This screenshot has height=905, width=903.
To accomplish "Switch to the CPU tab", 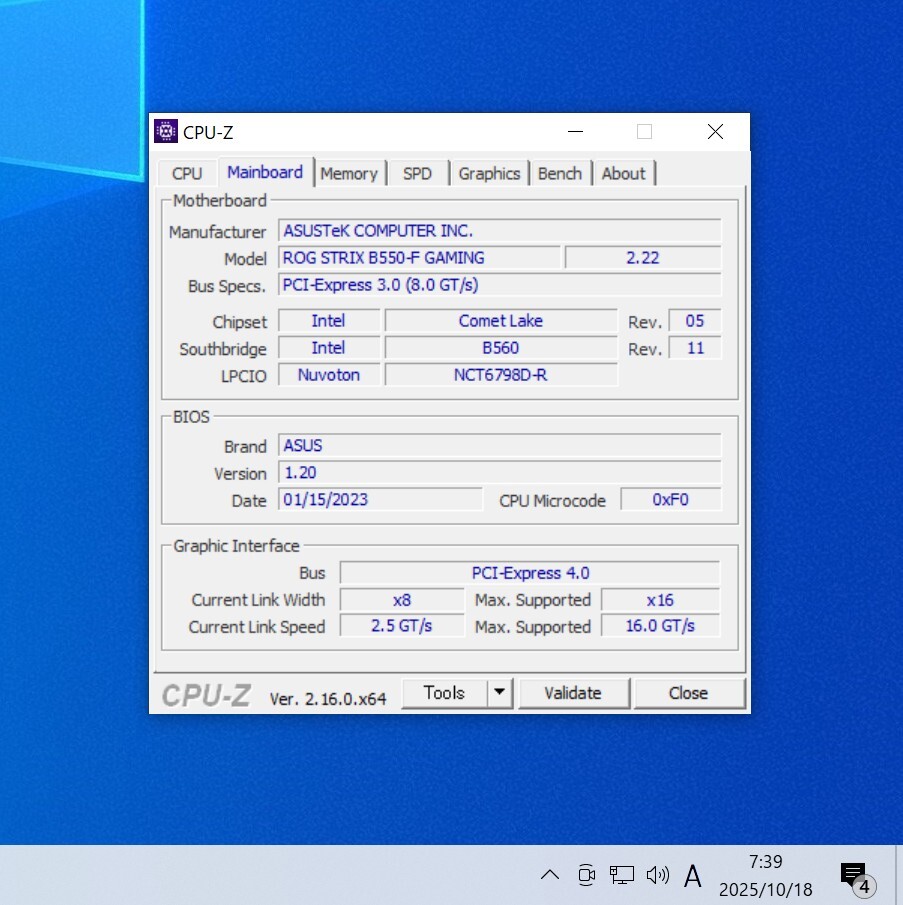I will 187,173.
